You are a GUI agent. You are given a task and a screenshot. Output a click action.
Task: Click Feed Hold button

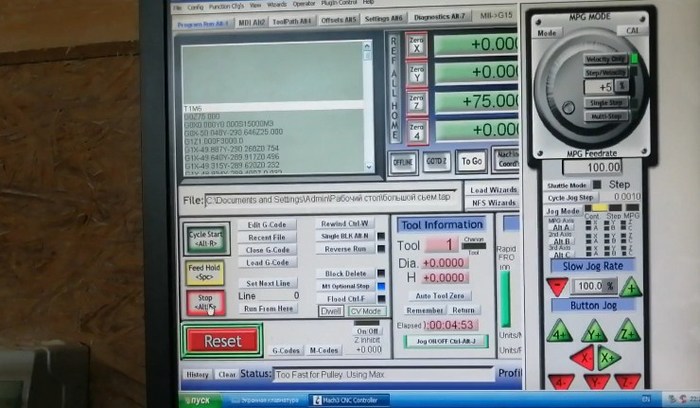click(x=204, y=272)
